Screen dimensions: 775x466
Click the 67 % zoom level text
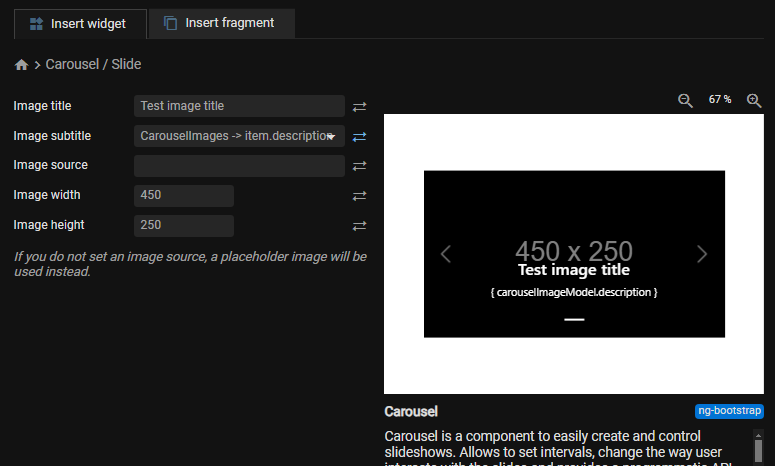pyautogui.click(x=720, y=99)
